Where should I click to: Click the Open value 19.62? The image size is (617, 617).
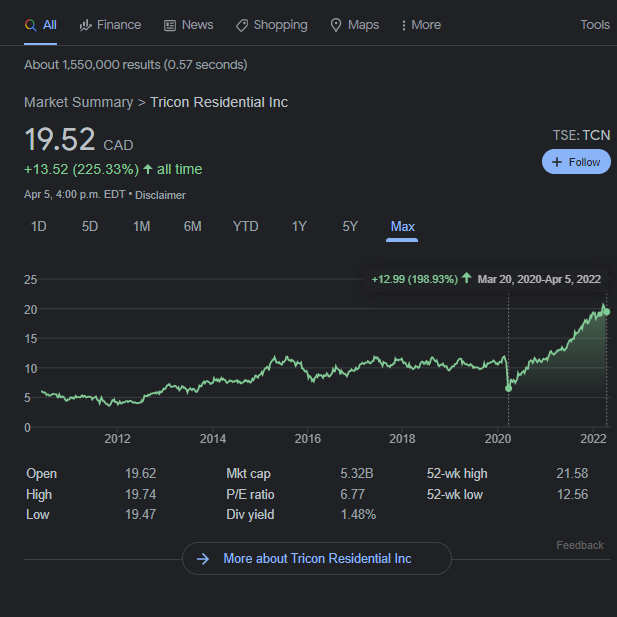click(140, 473)
